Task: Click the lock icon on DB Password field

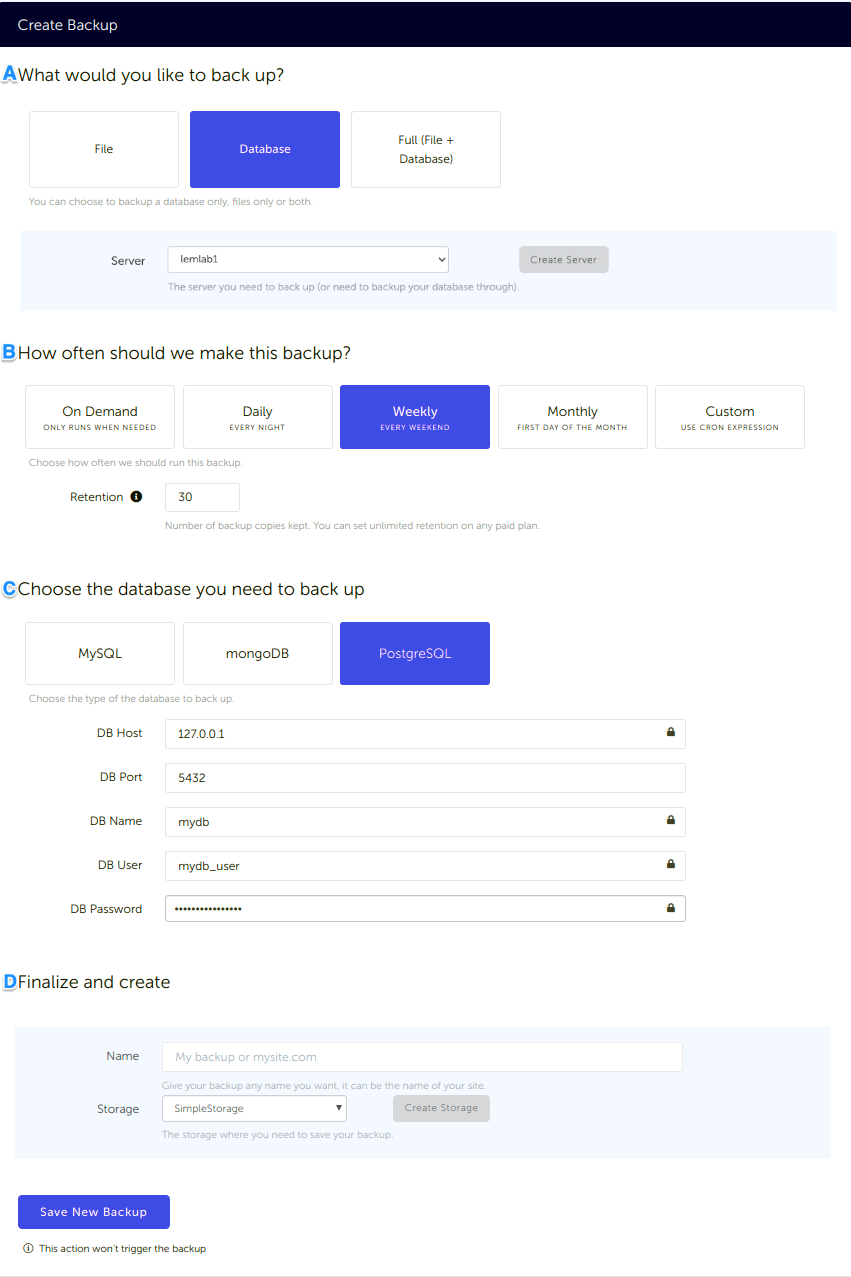Action: pyautogui.click(x=670, y=908)
